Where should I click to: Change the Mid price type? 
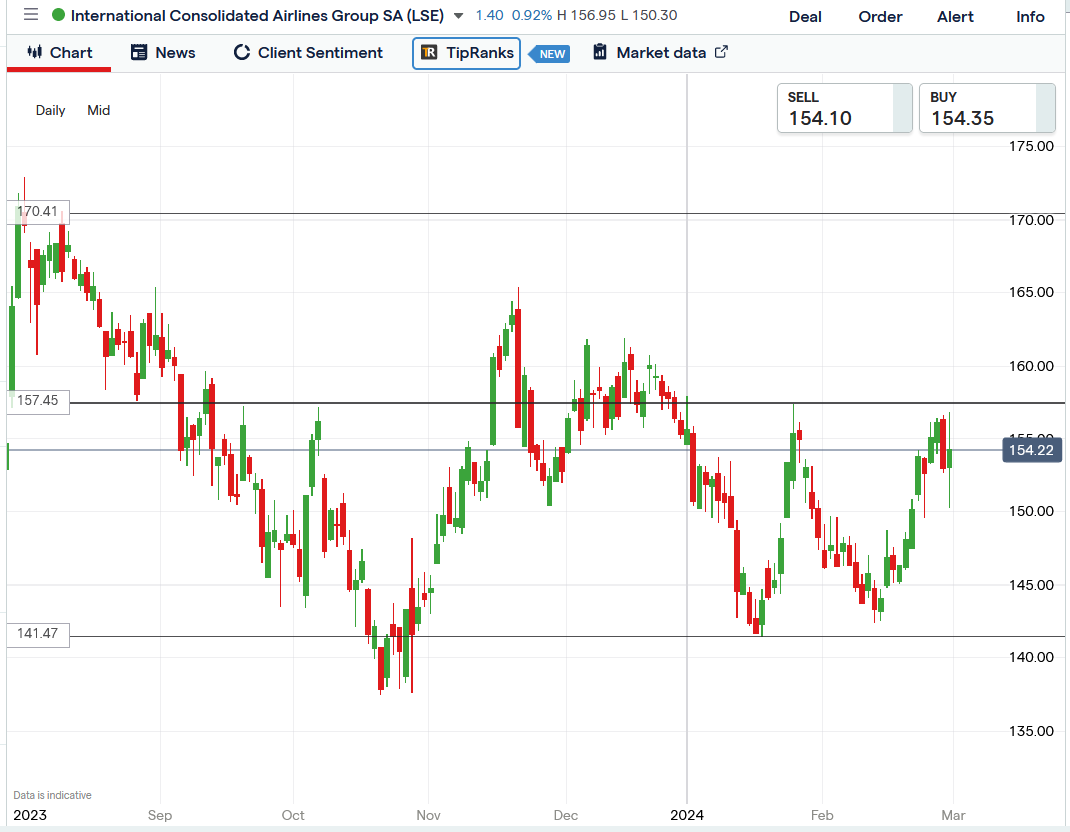[x=98, y=111]
